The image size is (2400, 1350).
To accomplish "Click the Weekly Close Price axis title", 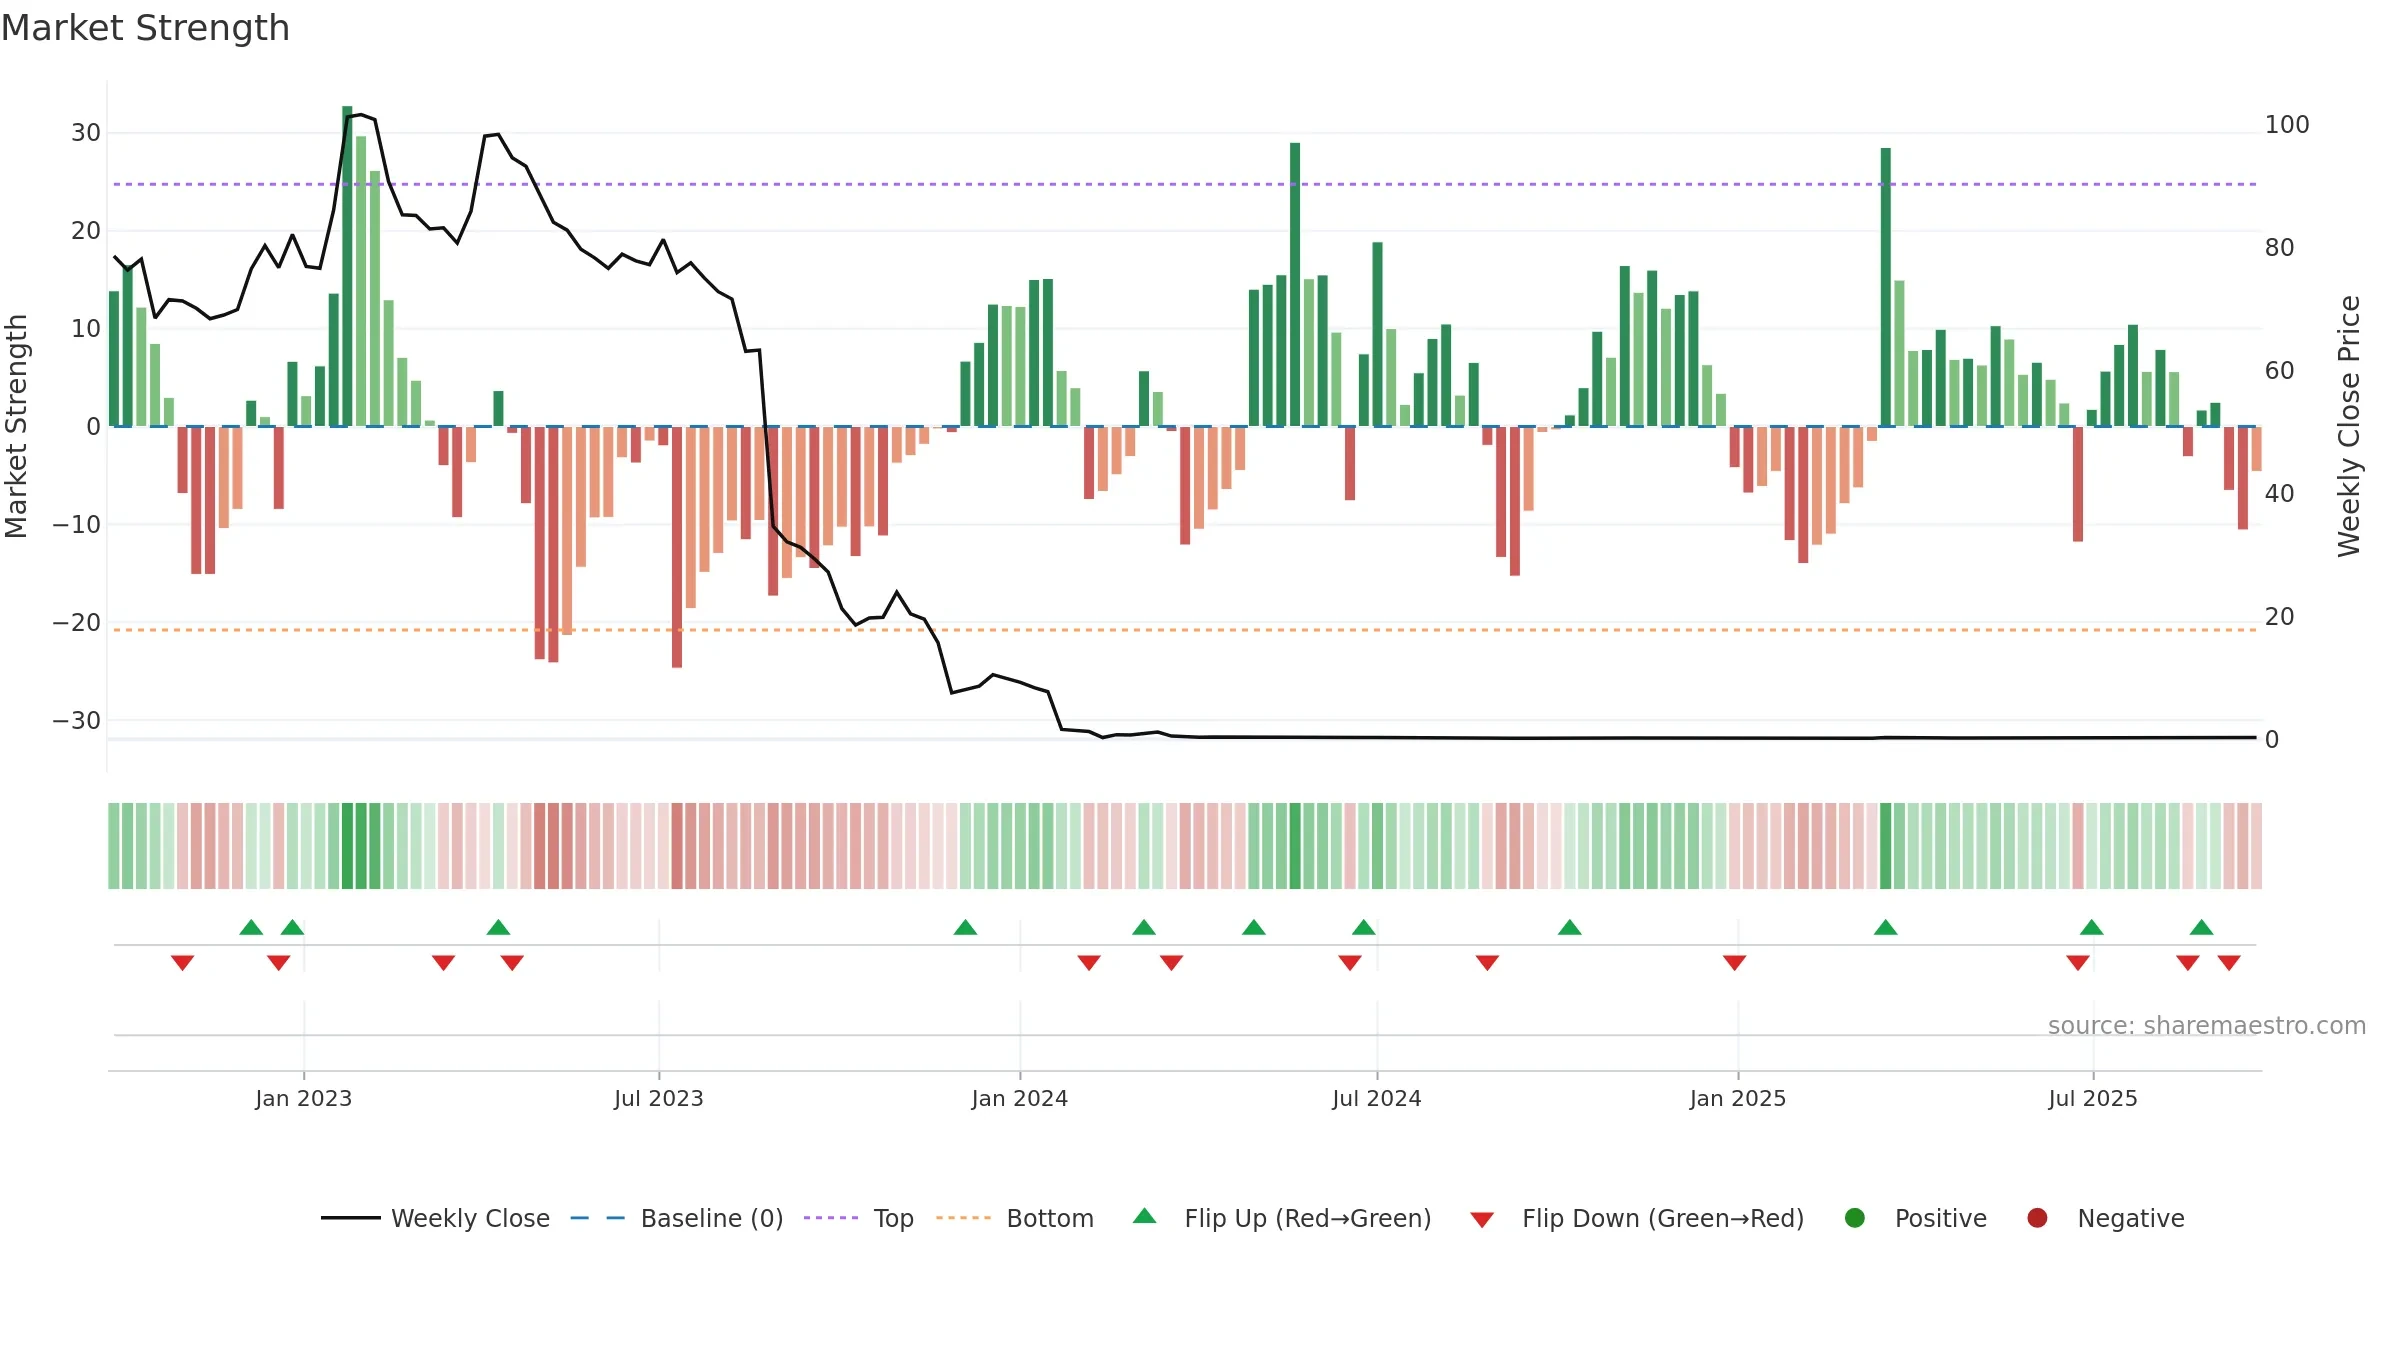I will [x=2349, y=426].
